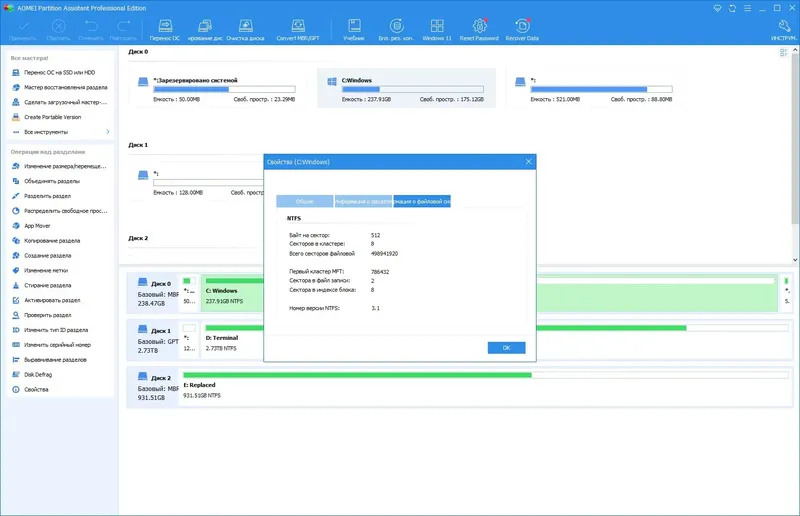Select the Зарезервировано системой partition card
This screenshot has height=516, width=800.
(x=217, y=89)
